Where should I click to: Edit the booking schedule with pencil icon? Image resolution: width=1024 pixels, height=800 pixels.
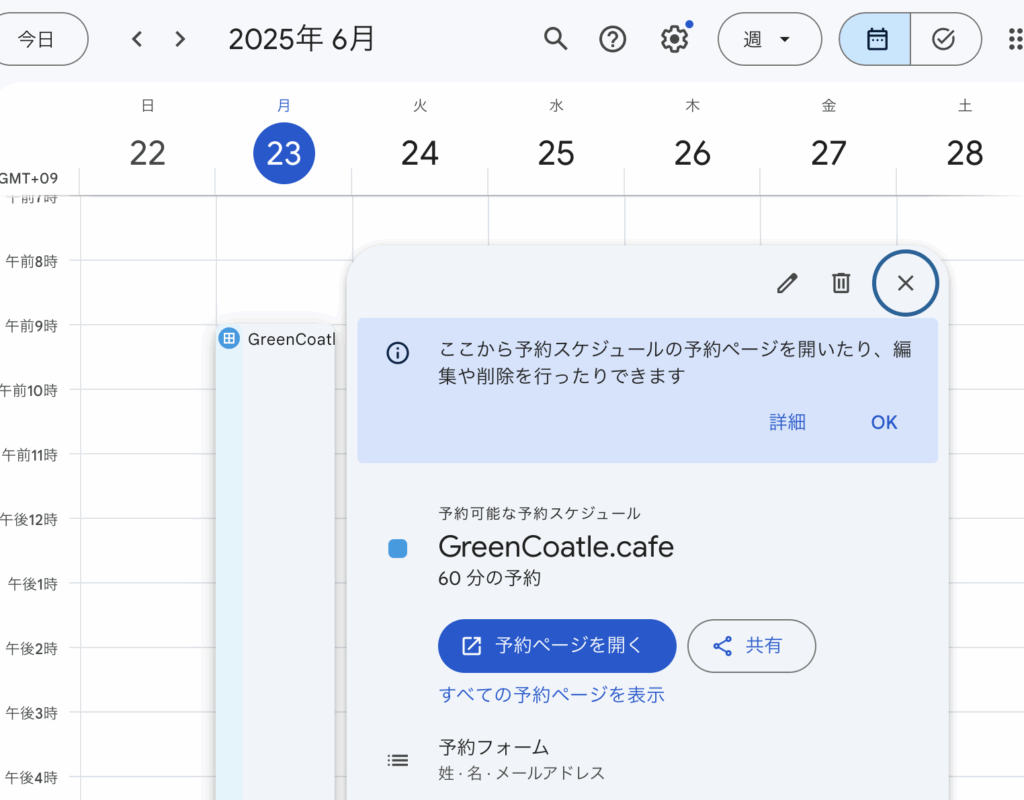click(787, 283)
